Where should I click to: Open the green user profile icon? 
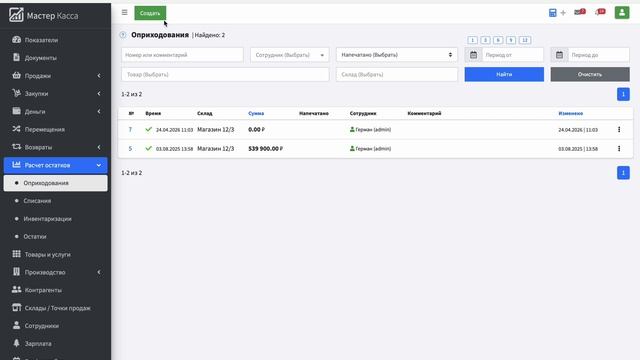coord(622,13)
